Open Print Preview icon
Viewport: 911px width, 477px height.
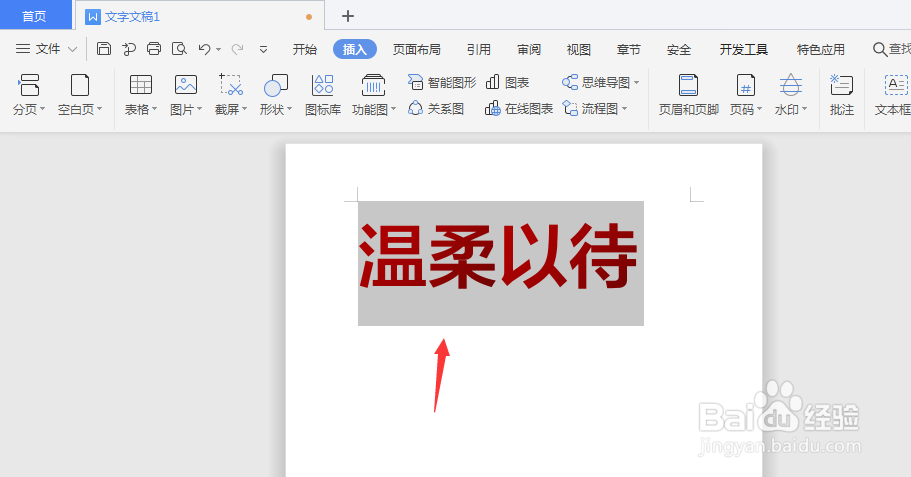pos(179,49)
